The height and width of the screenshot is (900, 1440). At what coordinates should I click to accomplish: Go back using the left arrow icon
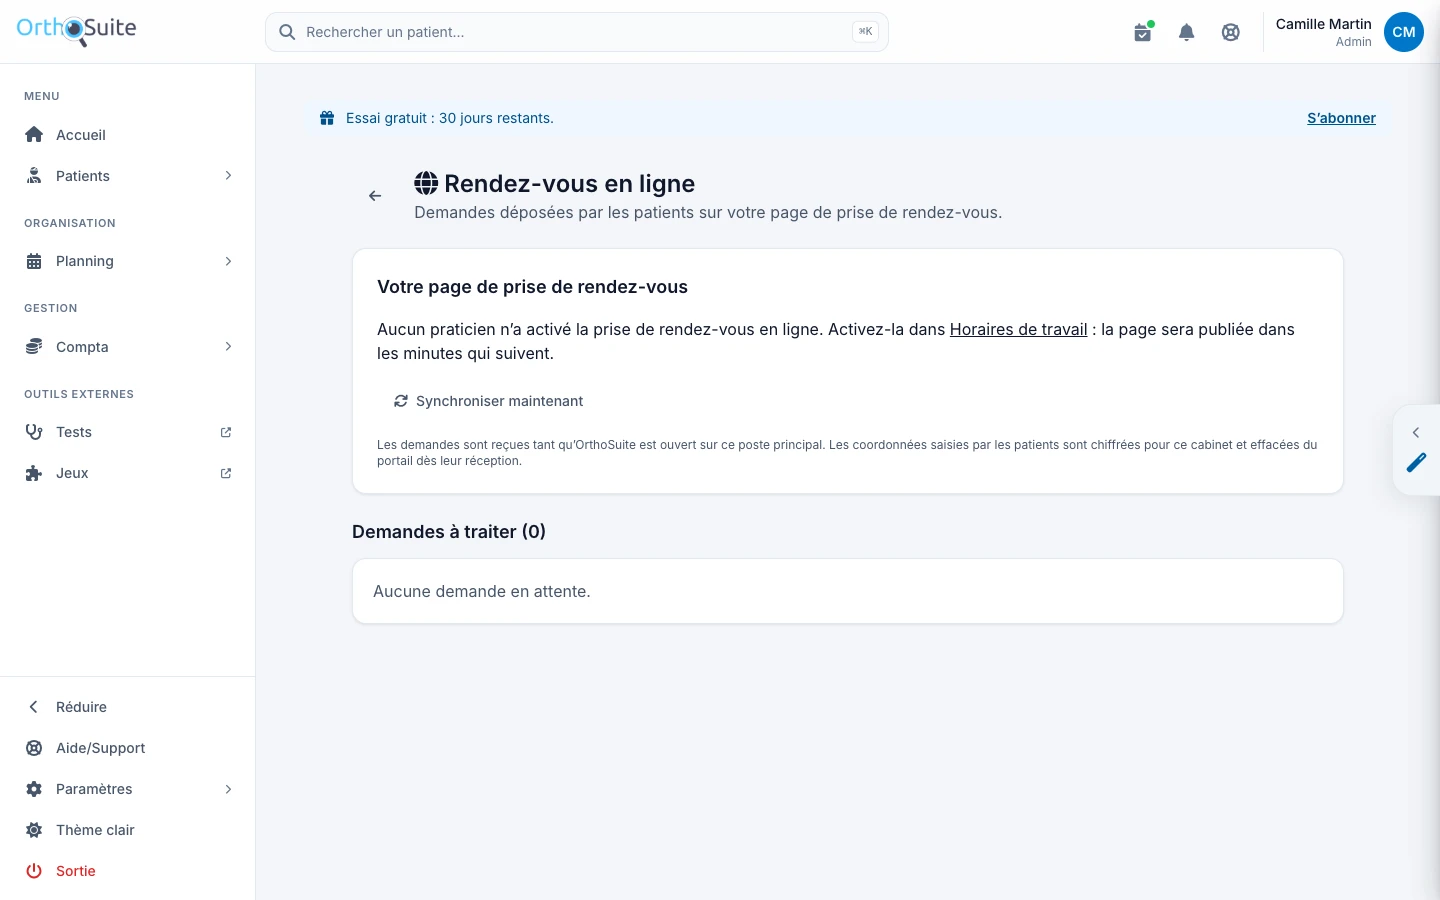(375, 196)
